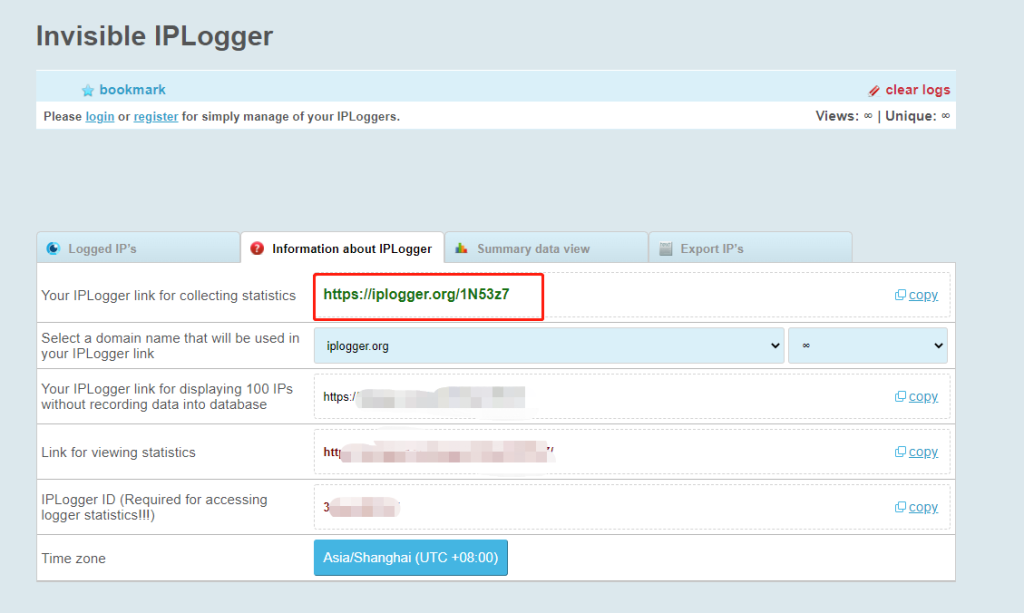Follow the register link
This screenshot has height=613, width=1024.
pyautogui.click(x=155, y=116)
